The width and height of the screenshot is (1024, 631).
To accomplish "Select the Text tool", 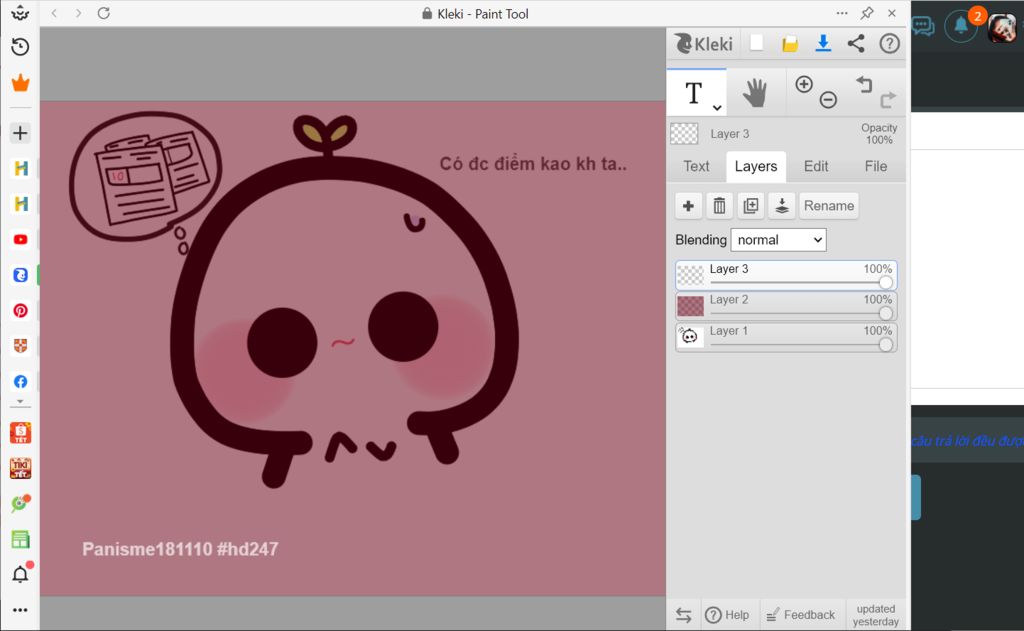I will click(694, 93).
